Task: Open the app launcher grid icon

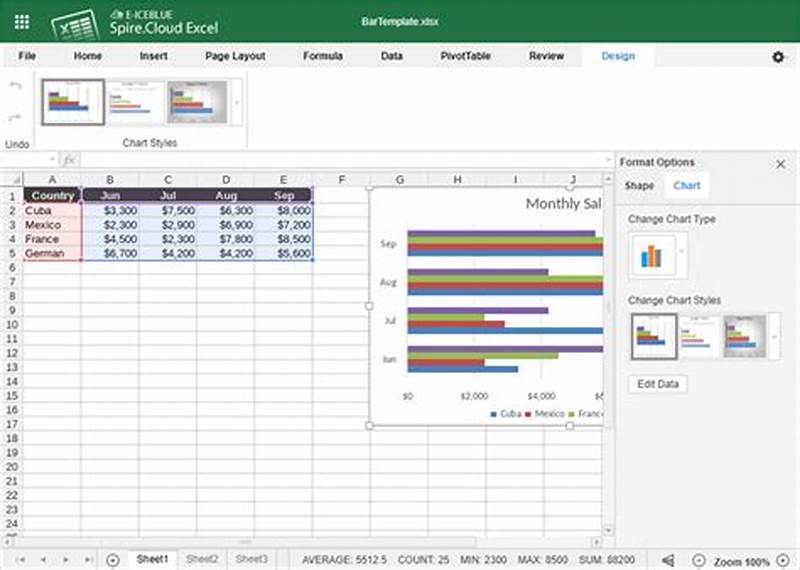Action: point(22,22)
